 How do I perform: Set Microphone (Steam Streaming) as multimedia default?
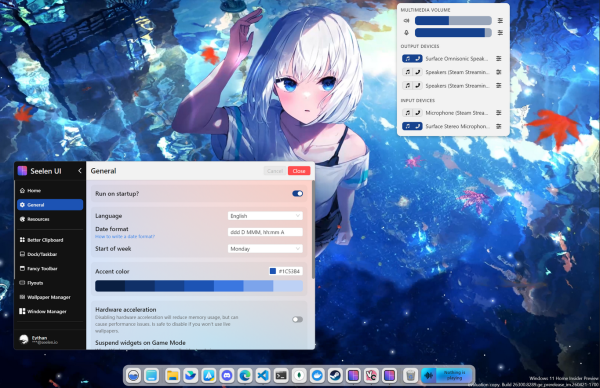point(408,113)
